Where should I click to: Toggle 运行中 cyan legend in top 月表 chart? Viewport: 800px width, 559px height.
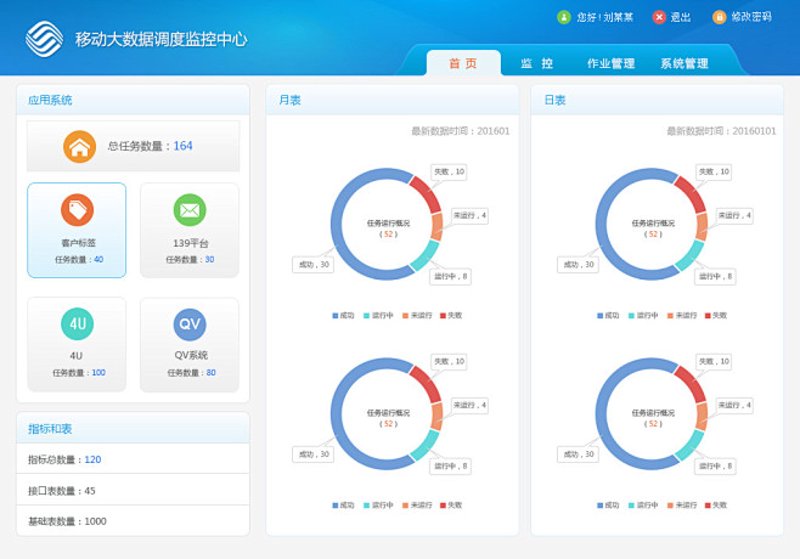[x=378, y=316]
